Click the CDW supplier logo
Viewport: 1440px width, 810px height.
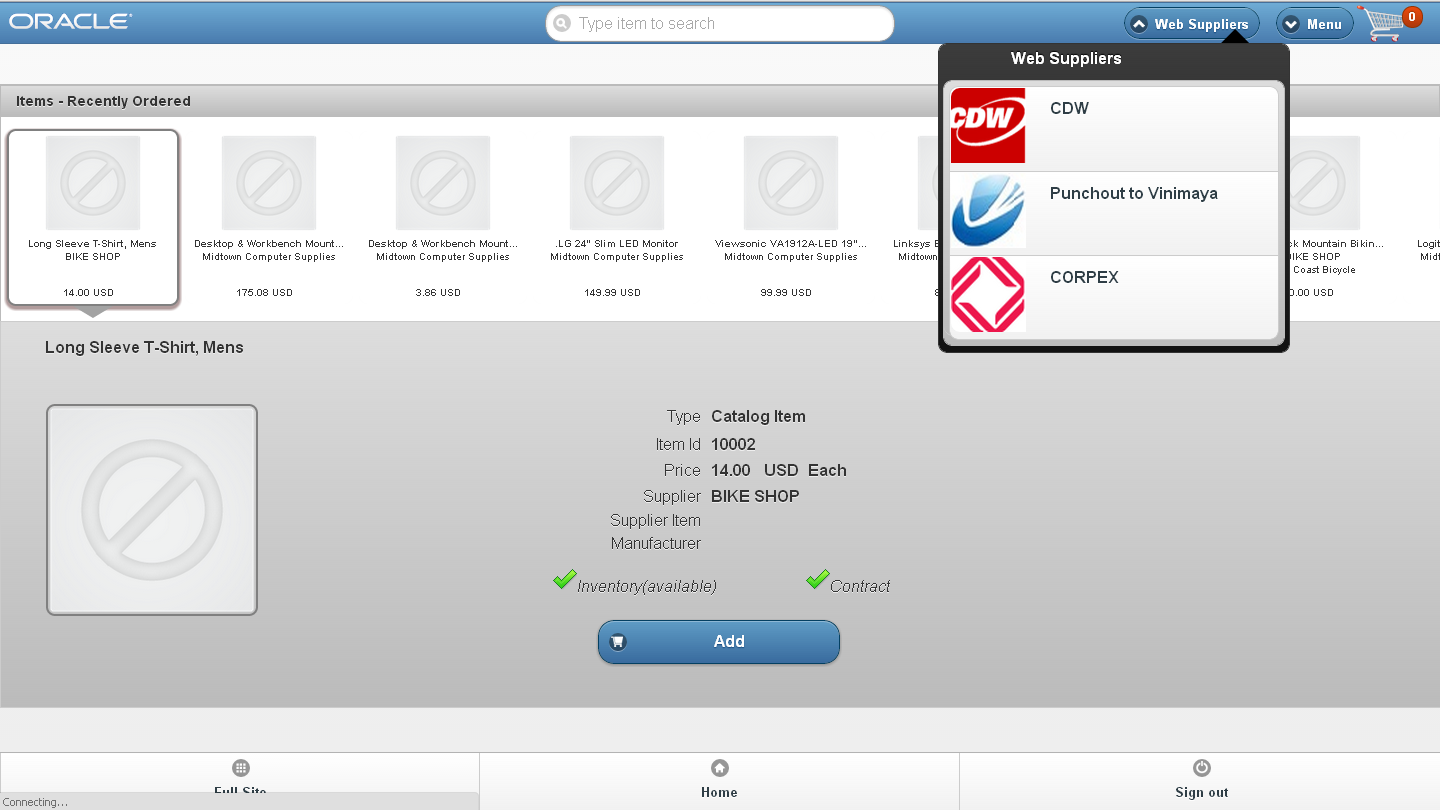(988, 125)
